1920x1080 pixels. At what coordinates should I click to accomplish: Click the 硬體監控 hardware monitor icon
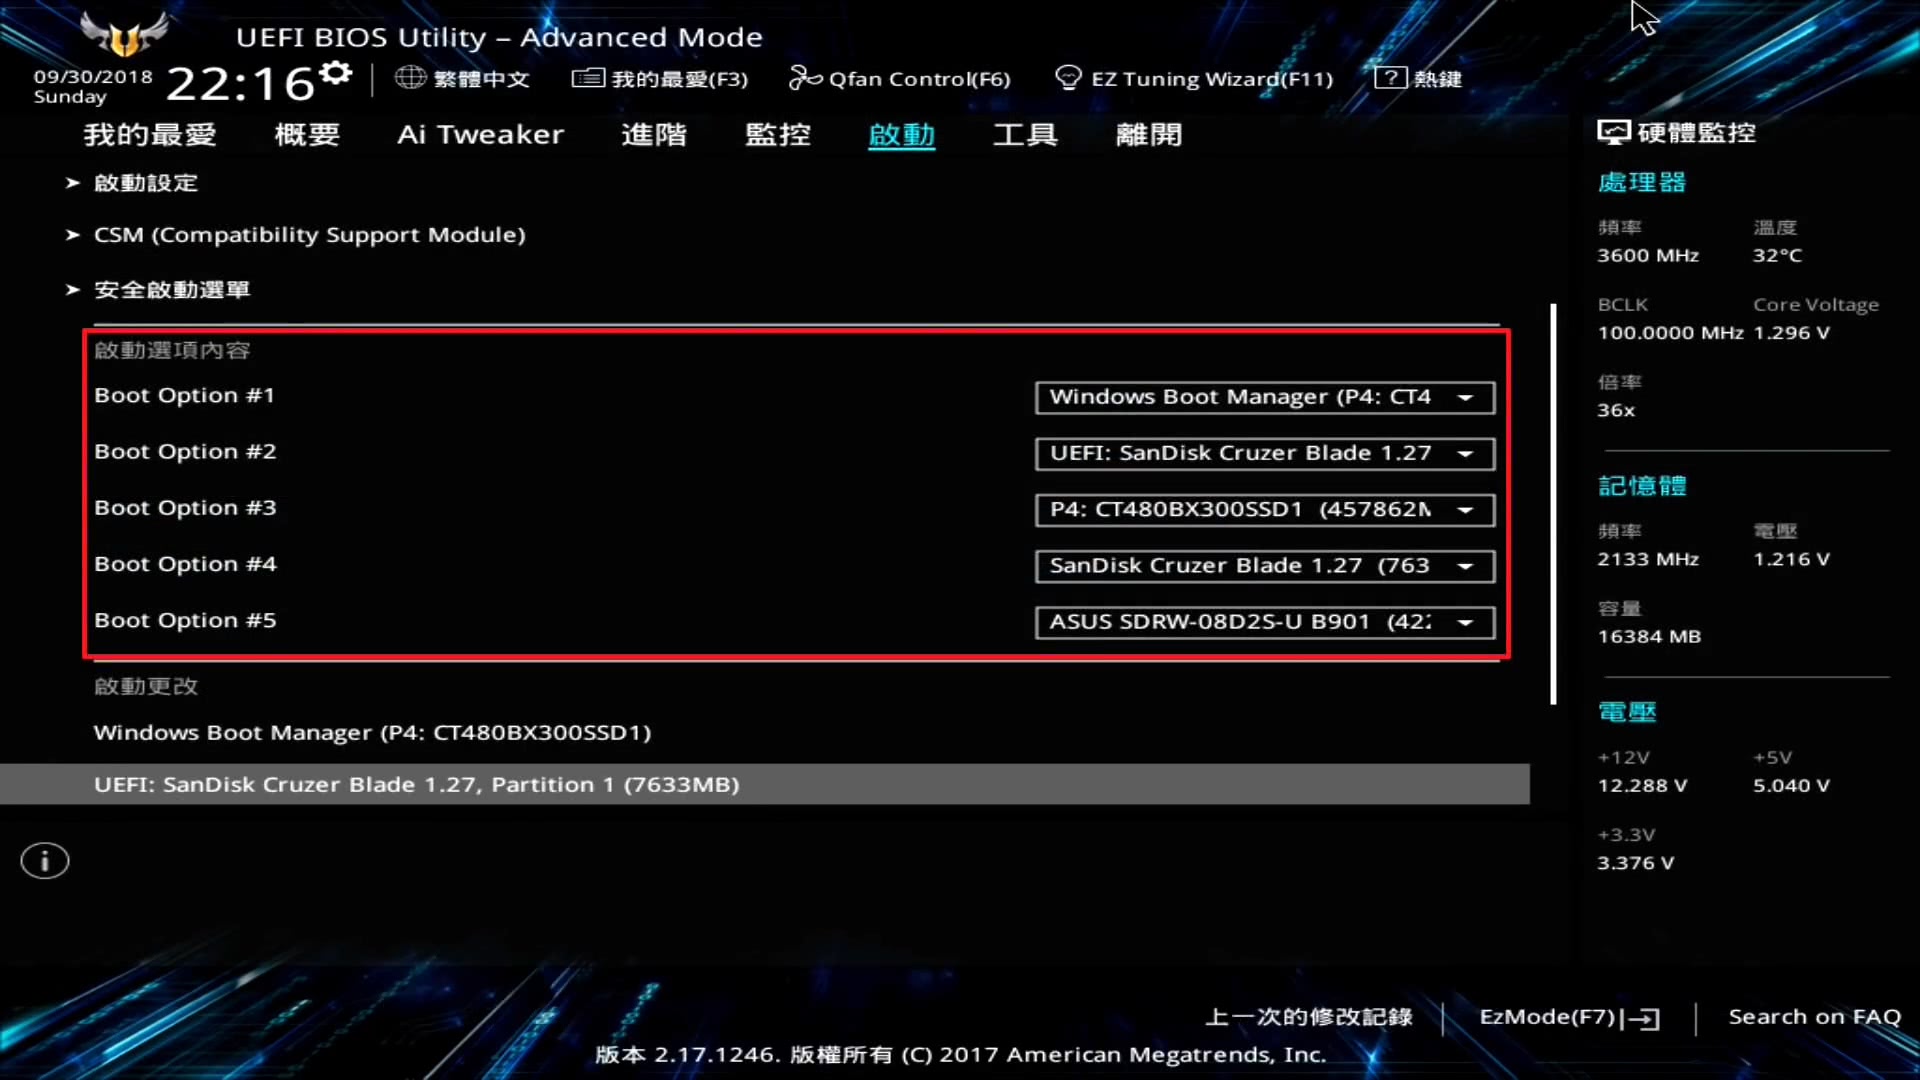[1613, 131]
